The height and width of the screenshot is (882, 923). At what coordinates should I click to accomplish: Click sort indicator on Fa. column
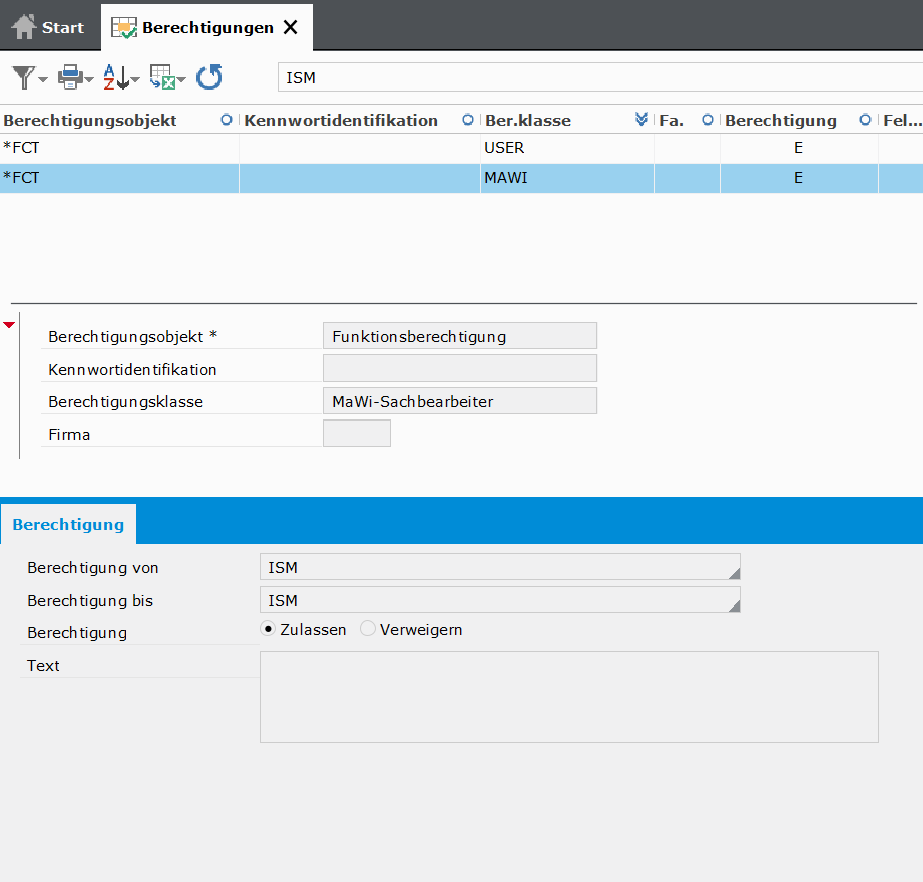(708, 120)
